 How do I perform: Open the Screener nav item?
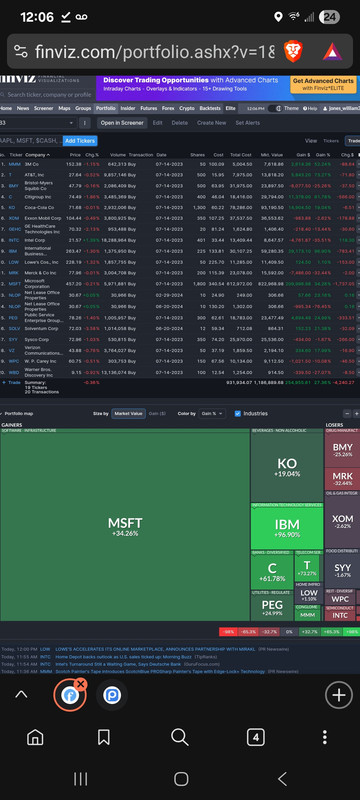pyautogui.click(x=43, y=108)
